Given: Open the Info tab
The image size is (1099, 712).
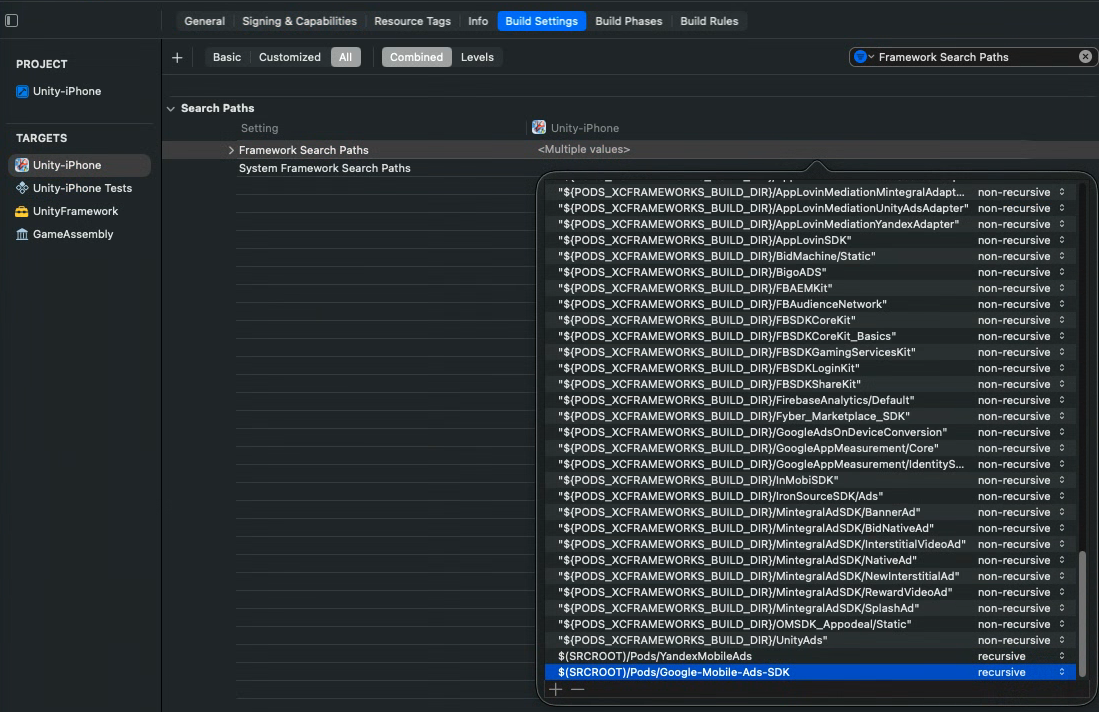Looking at the screenshot, I should 478,21.
